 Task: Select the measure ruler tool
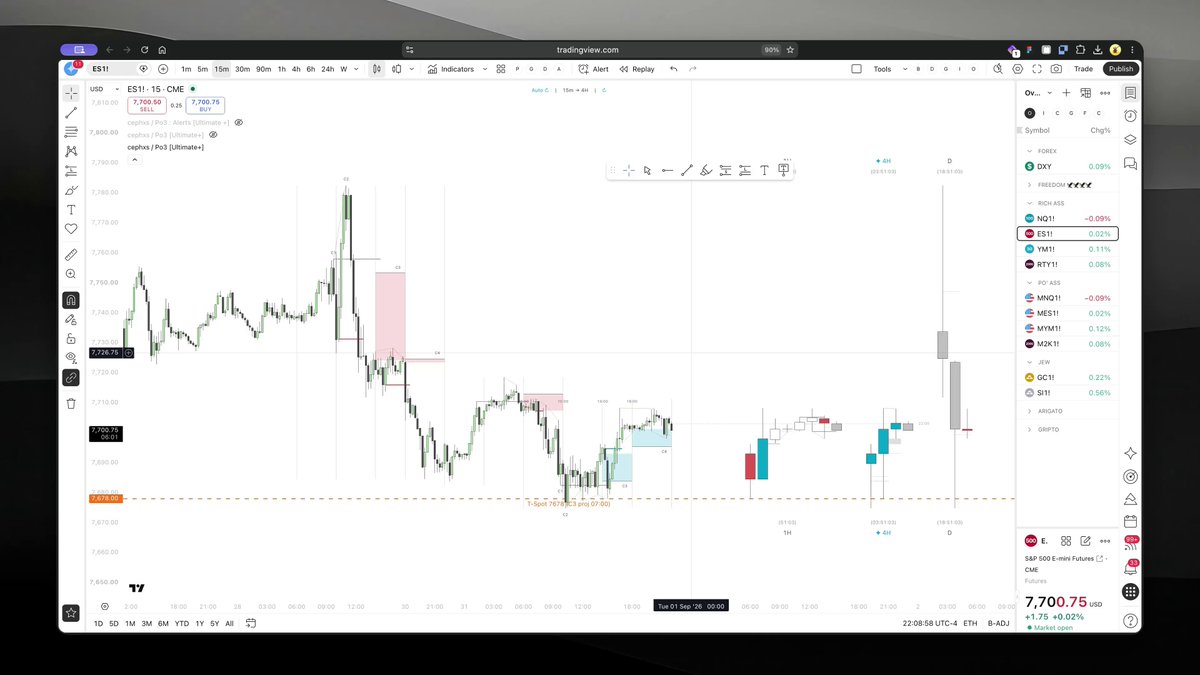click(x=71, y=255)
